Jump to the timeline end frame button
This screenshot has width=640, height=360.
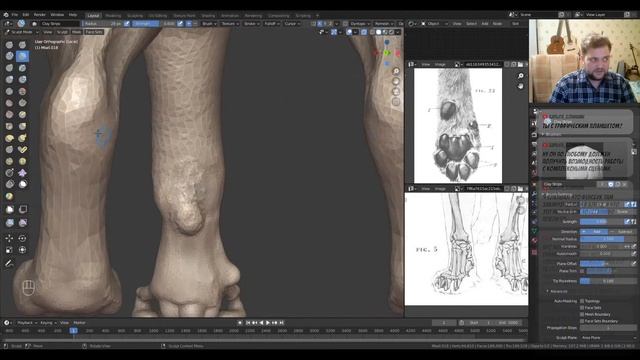click(281, 323)
